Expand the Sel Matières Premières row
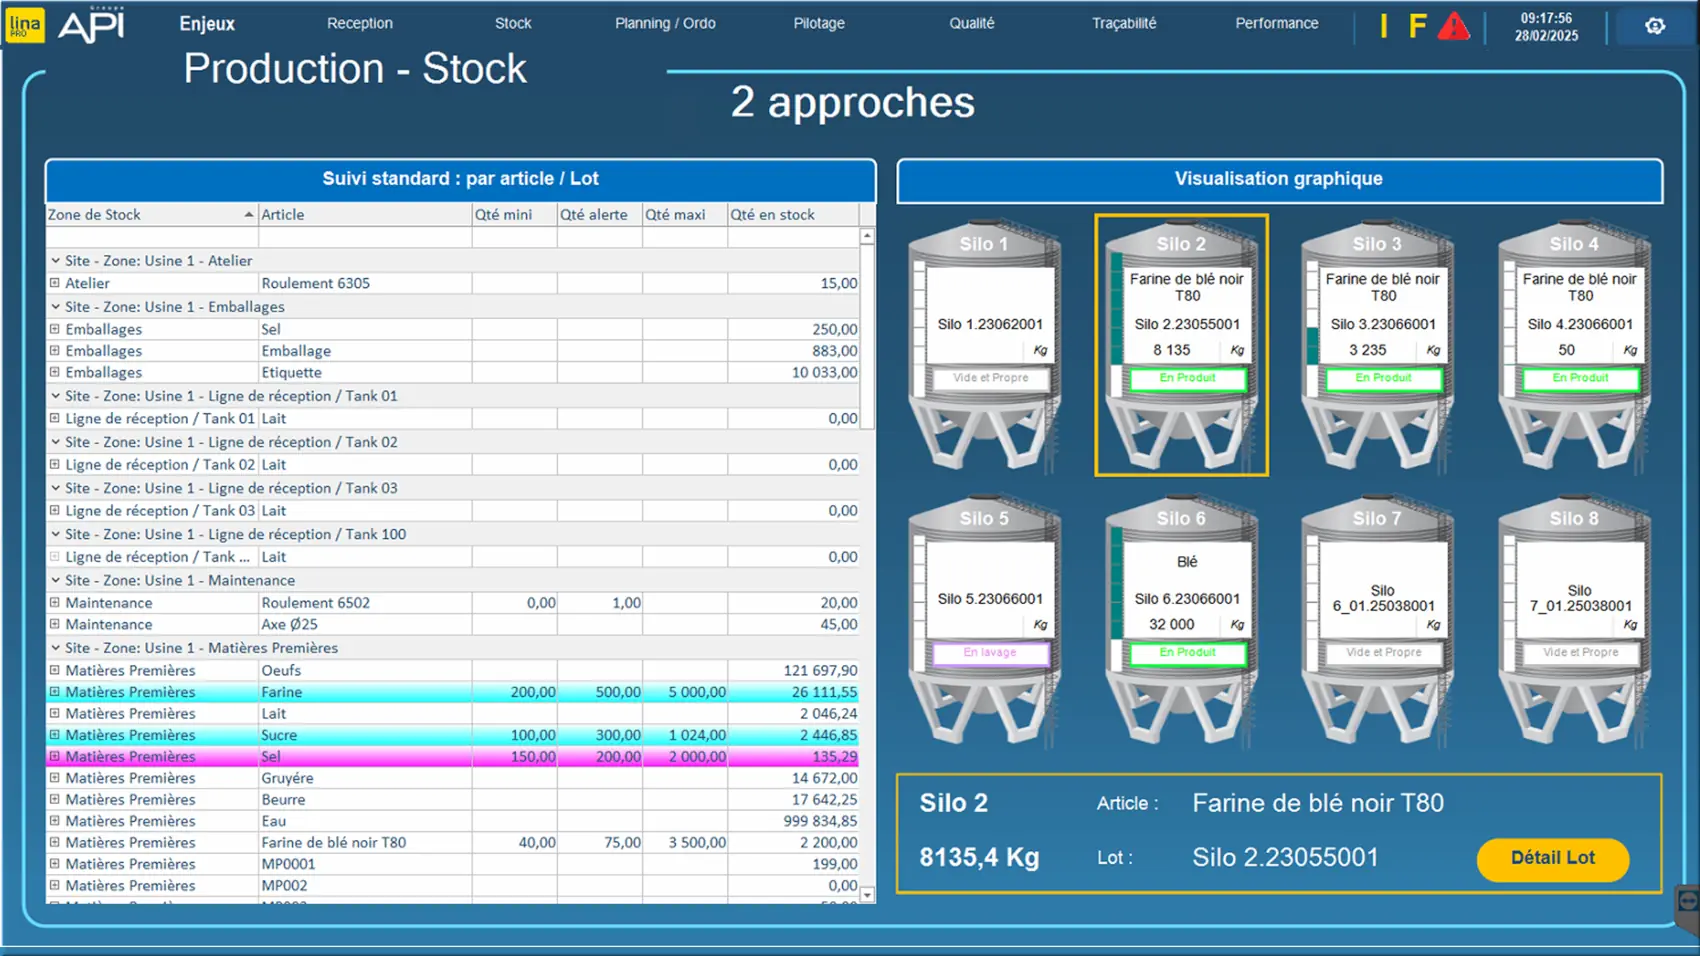The width and height of the screenshot is (1700, 956). tap(55, 757)
